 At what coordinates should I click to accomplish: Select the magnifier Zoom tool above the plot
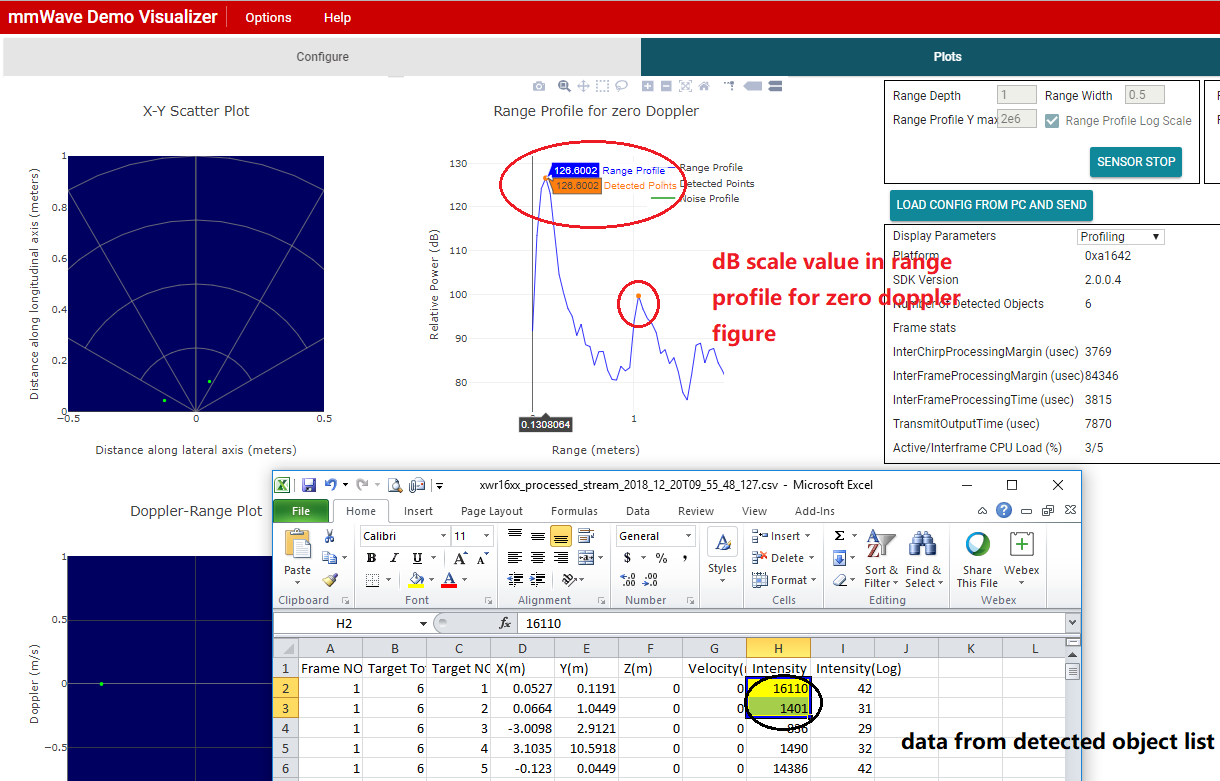tap(565, 87)
